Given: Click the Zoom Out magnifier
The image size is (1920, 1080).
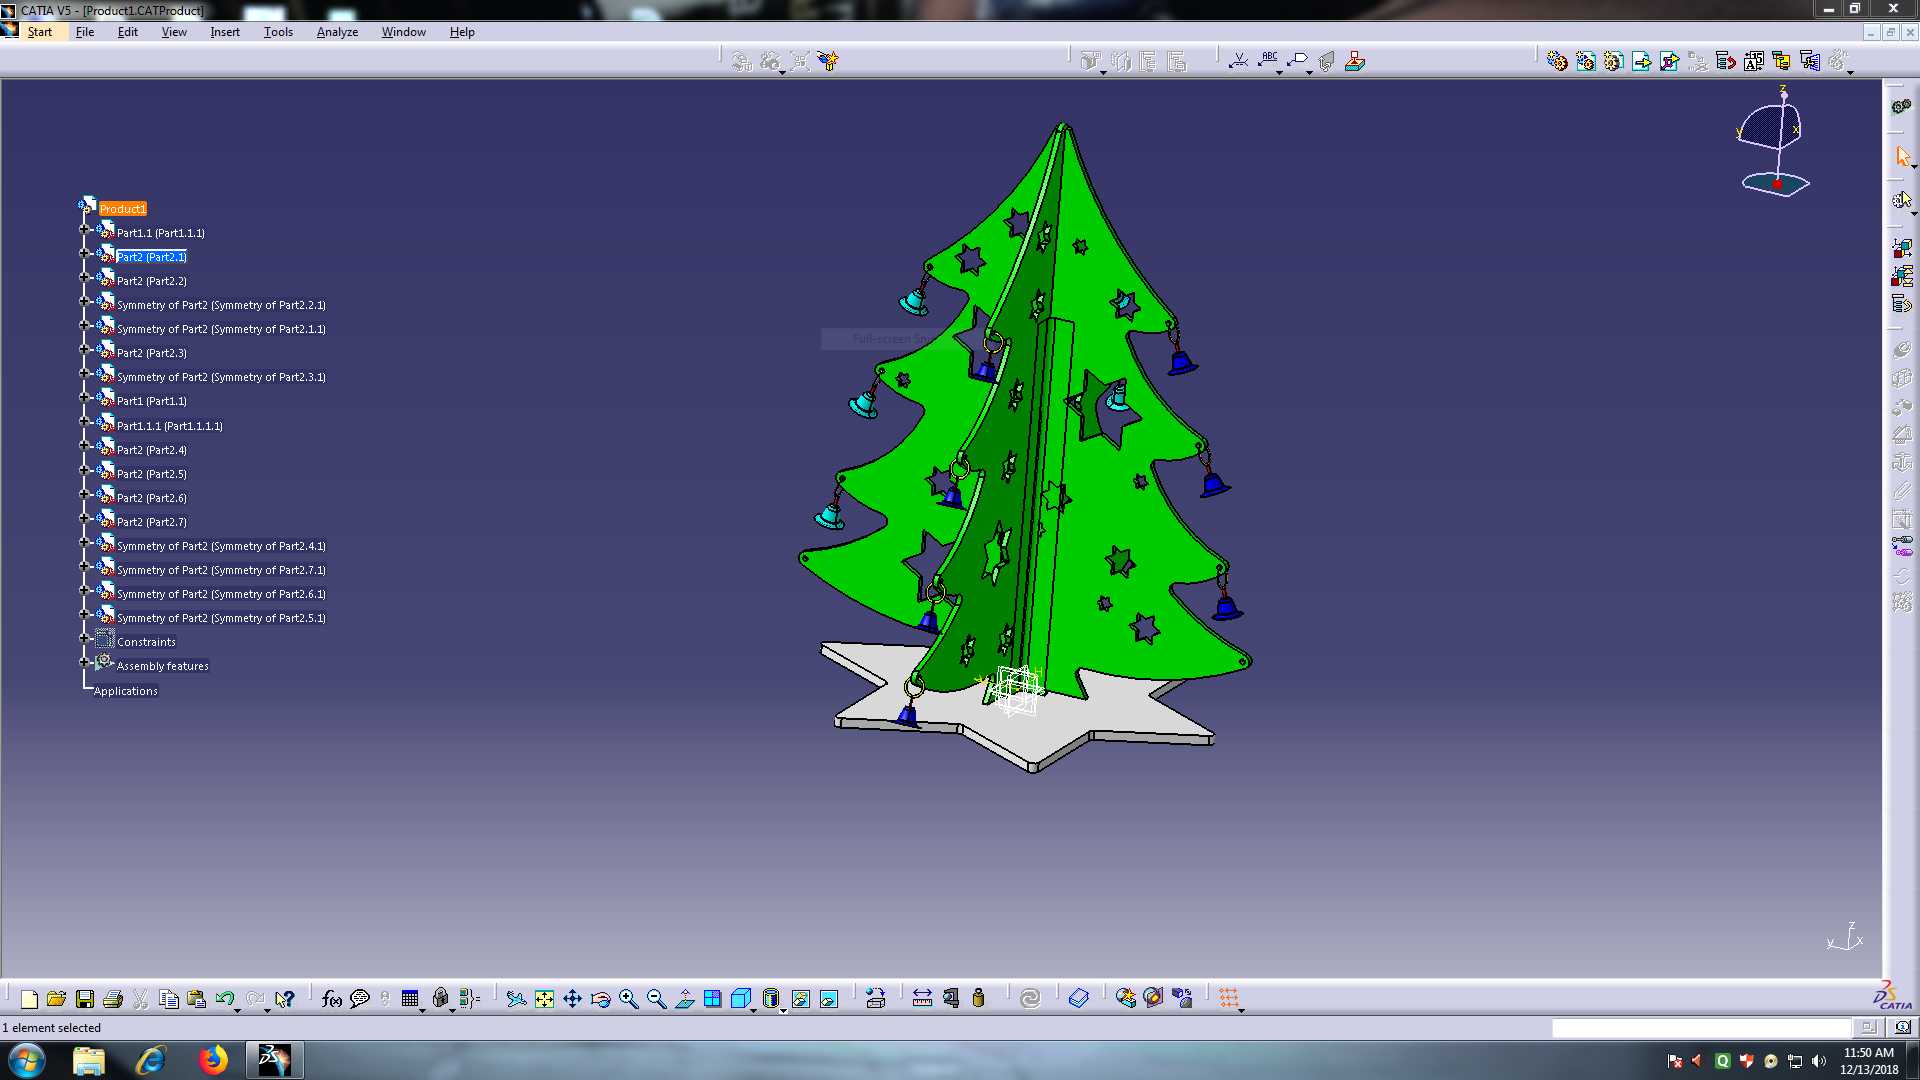Looking at the screenshot, I should tap(656, 998).
